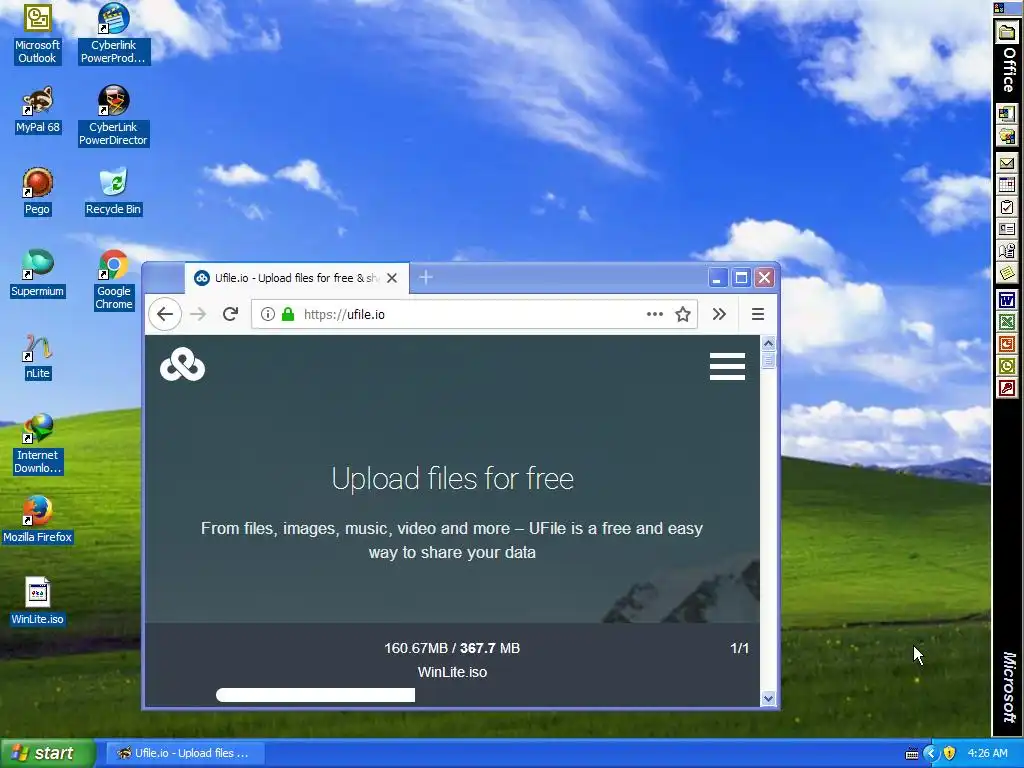View connection security via the green padlock
This screenshot has height=768, width=1024.
(x=287, y=314)
